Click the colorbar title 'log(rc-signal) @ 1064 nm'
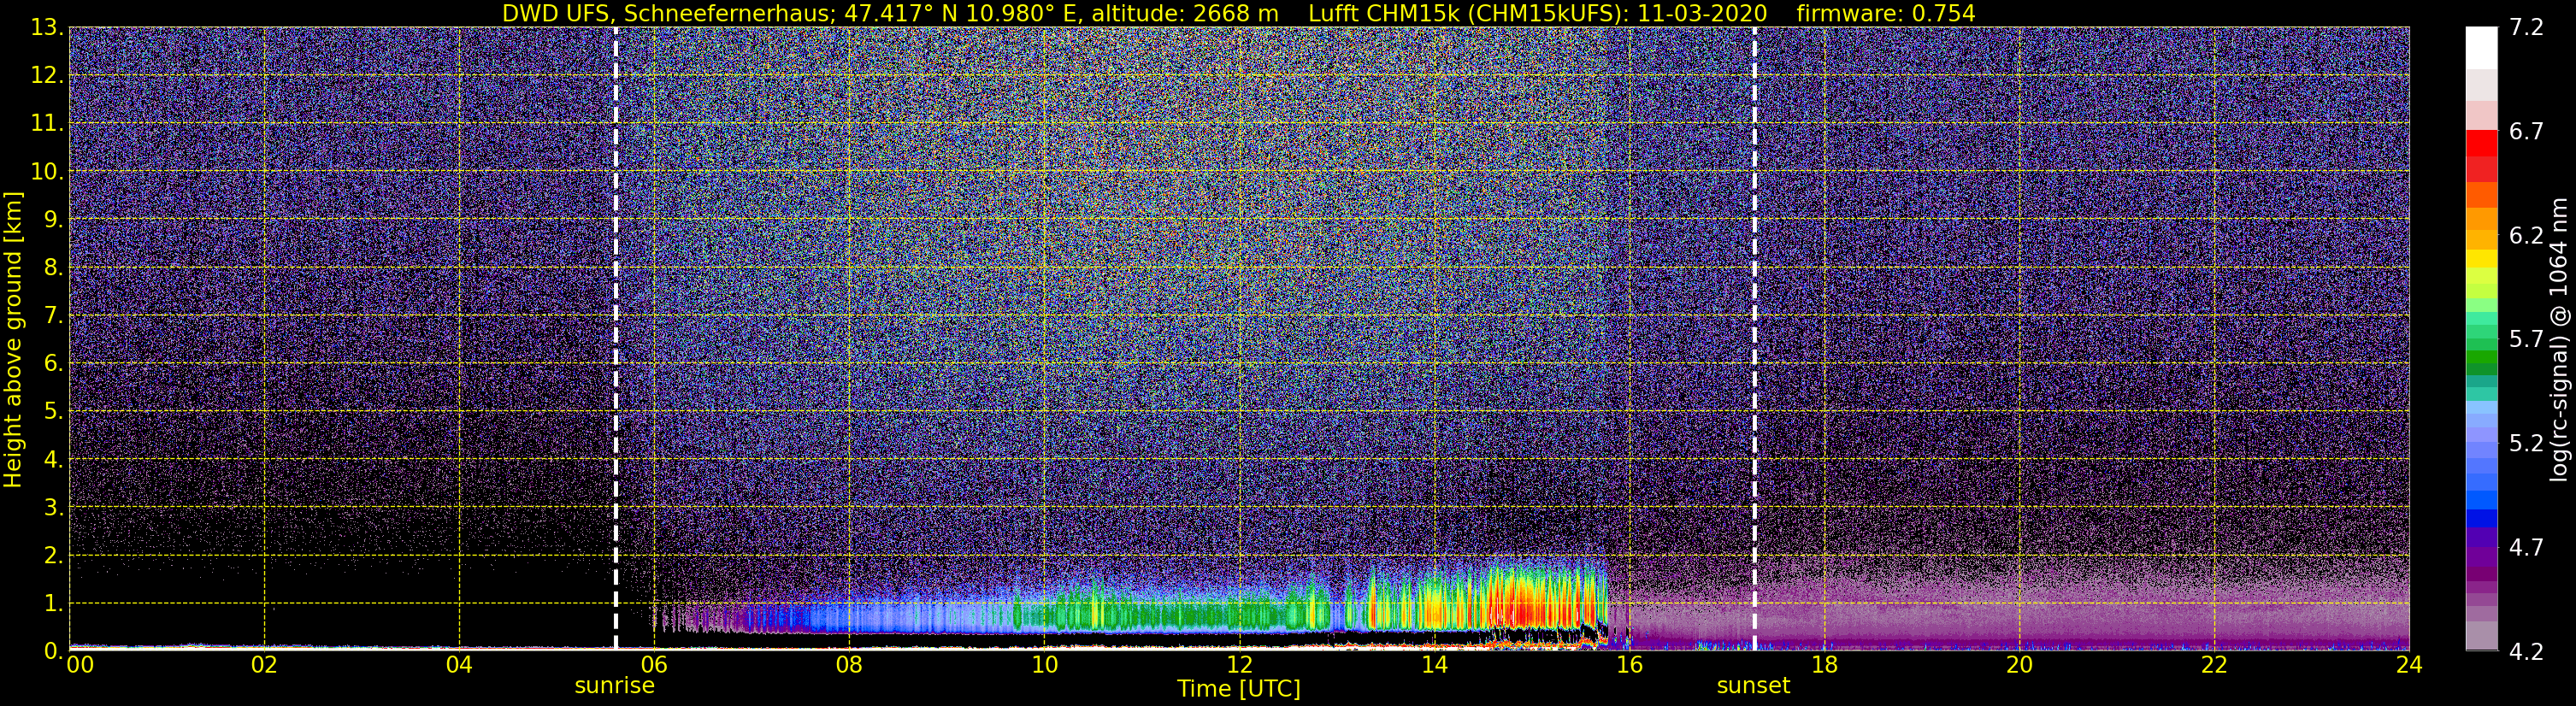The width and height of the screenshot is (2576, 706). point(2560,340)
